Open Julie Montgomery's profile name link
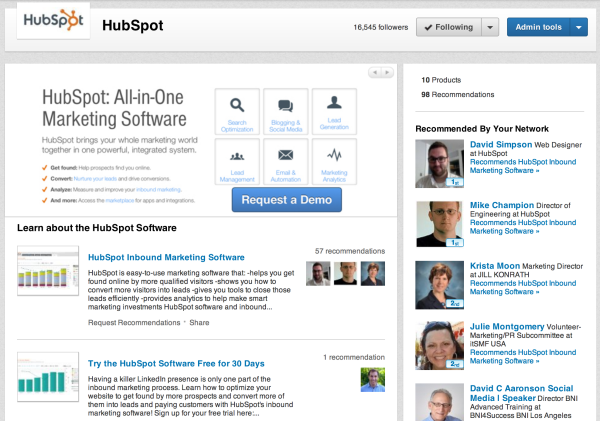600x421 pixels. (507, 326)
